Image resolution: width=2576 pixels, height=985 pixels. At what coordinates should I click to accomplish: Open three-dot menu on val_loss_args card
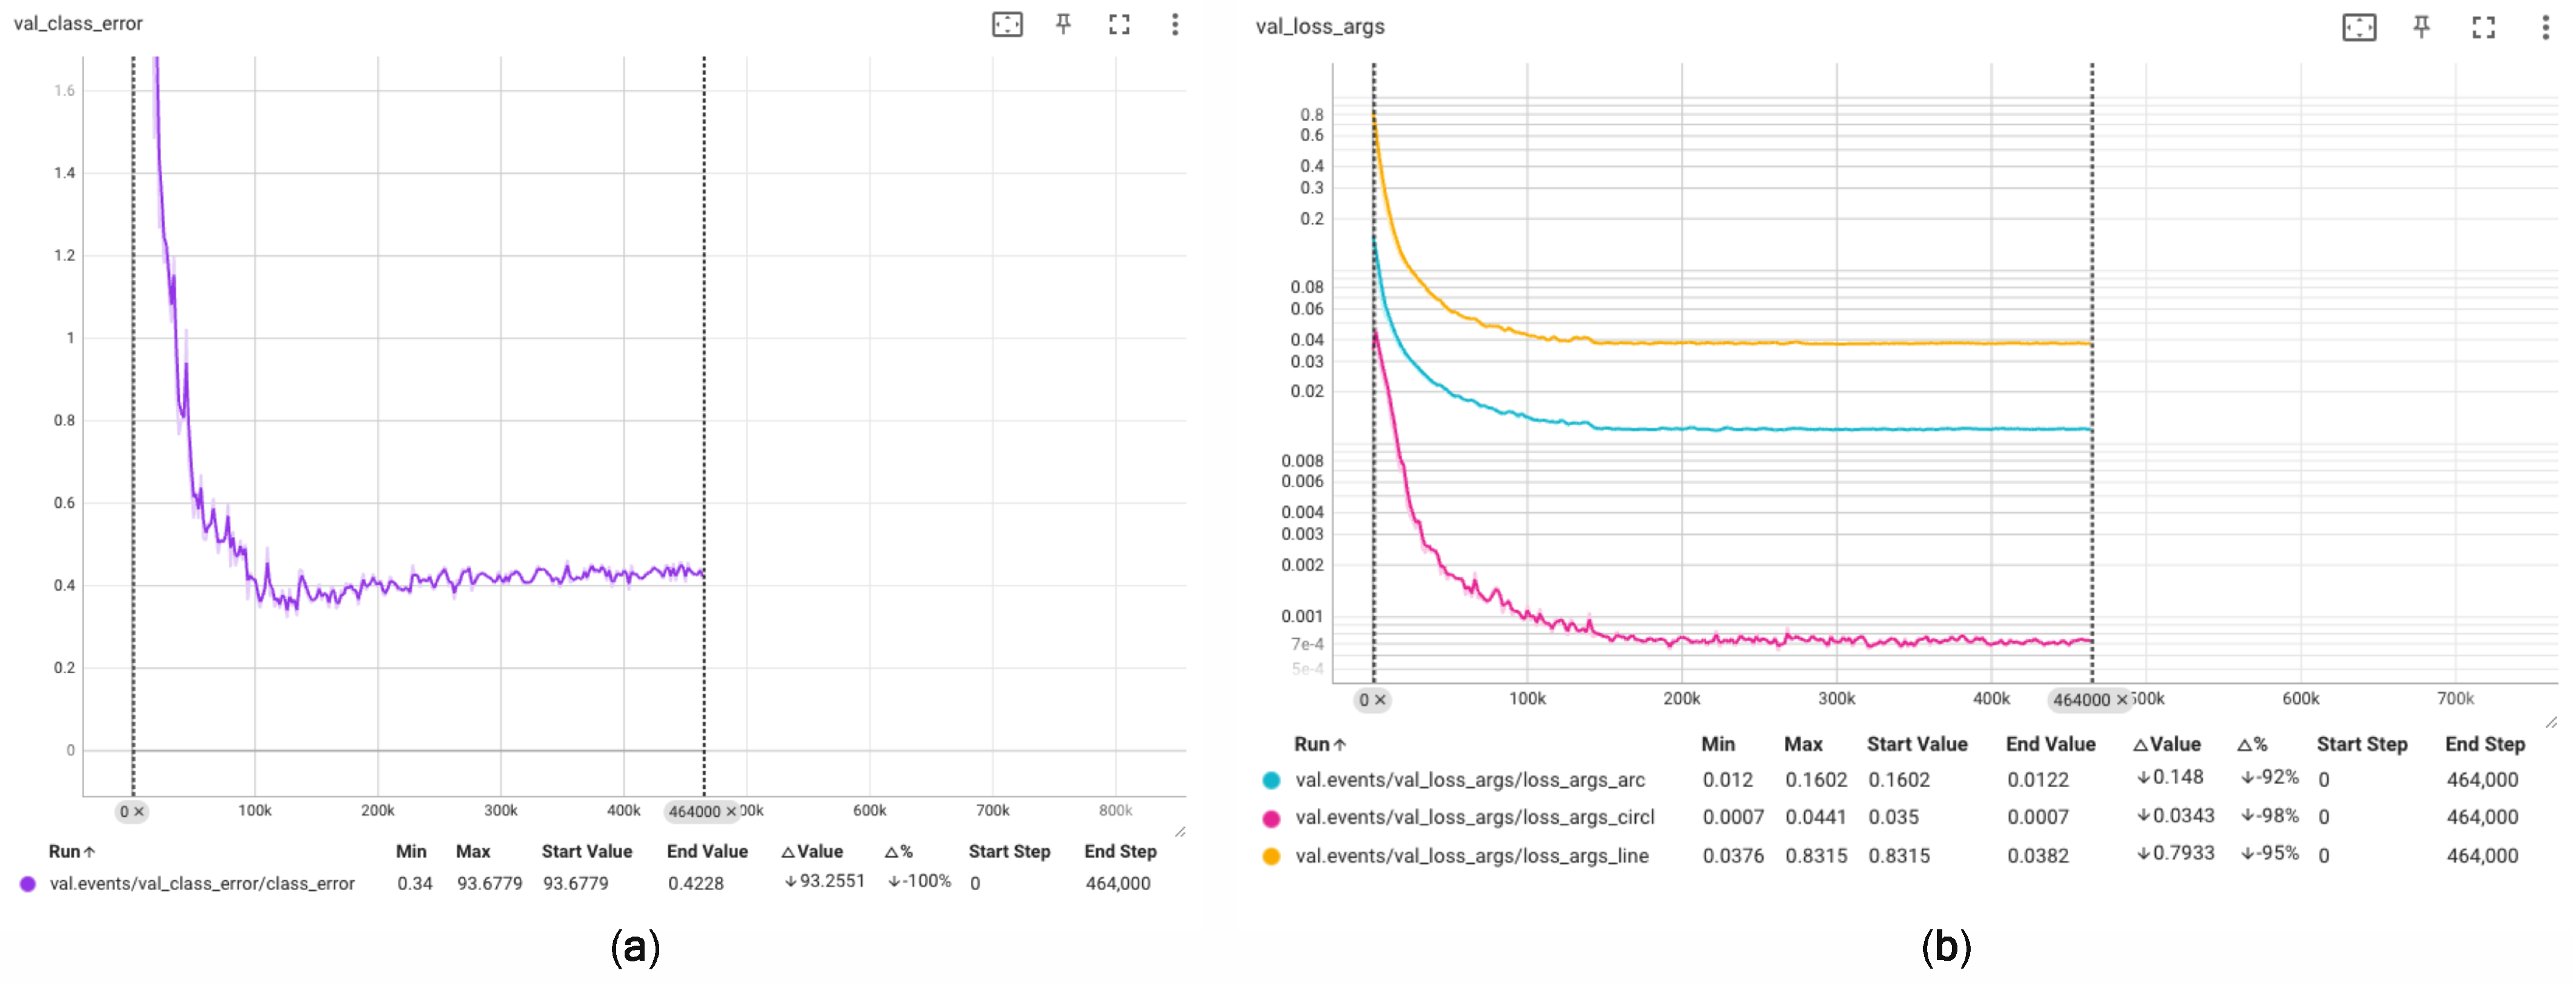pos(2545,27)
